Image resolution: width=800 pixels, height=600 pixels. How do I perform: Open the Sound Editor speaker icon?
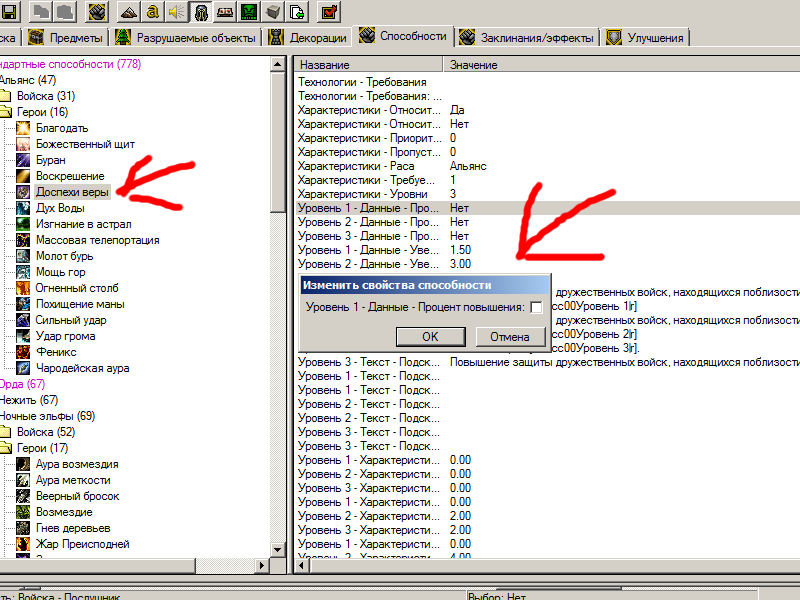[176, 11]
